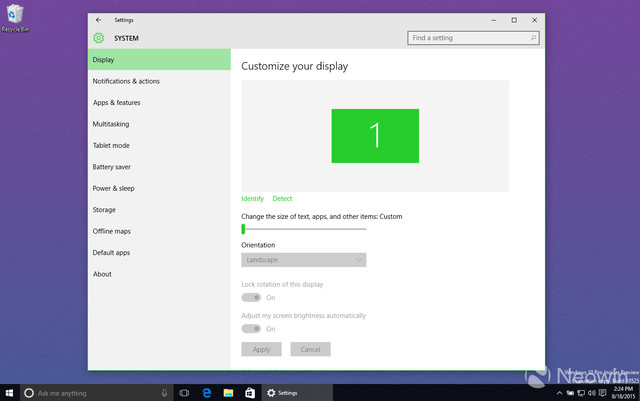Click the System gear icon

click(x=98, y=38)
